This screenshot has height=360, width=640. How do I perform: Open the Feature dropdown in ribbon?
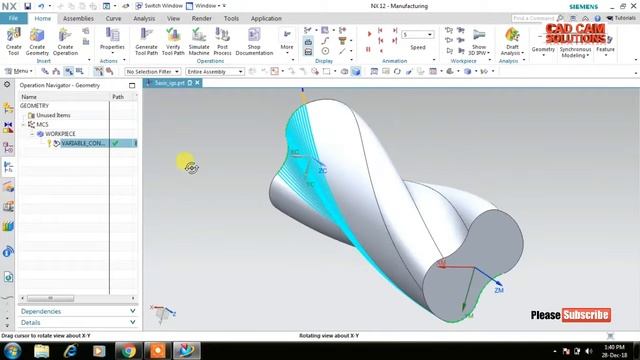point(605,51)
